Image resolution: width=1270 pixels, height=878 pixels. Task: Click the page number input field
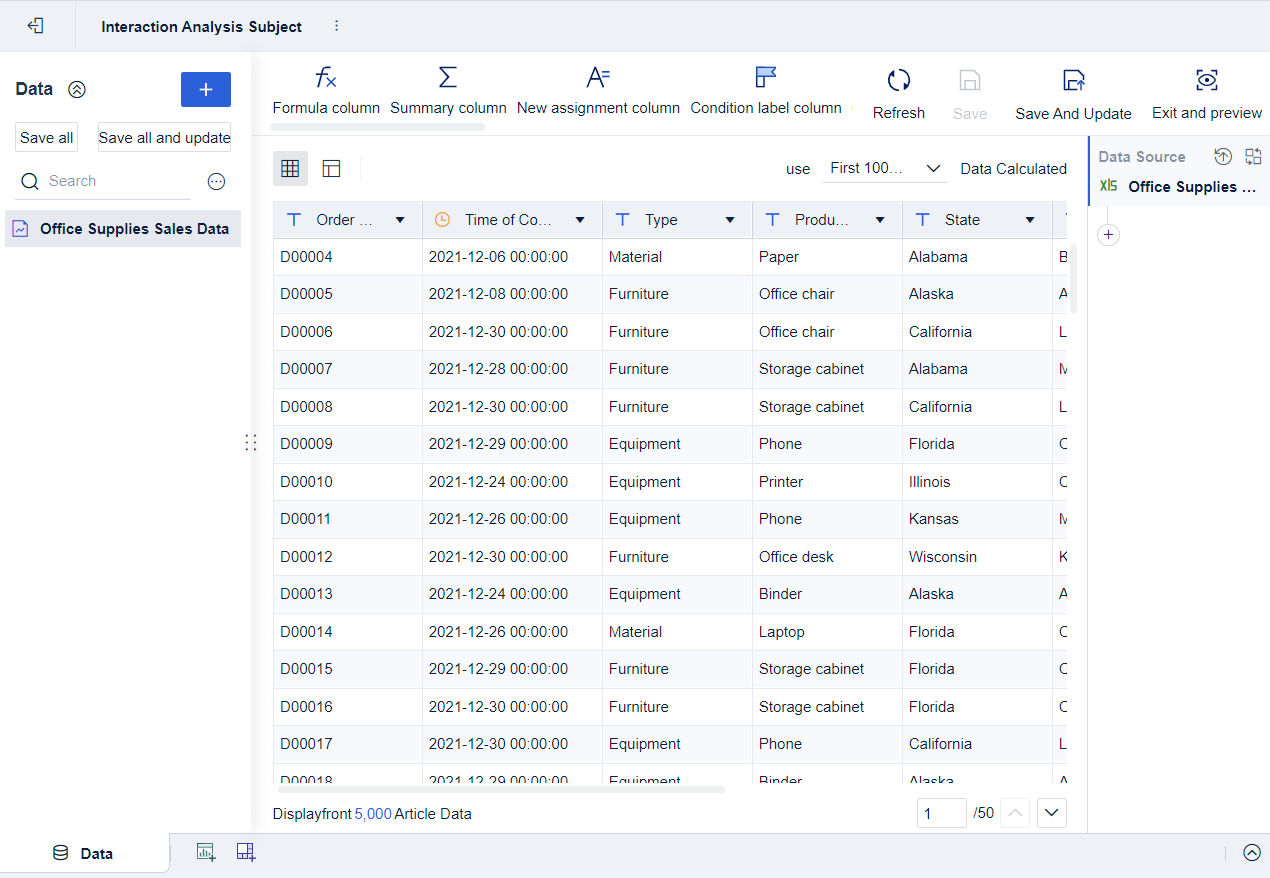click(941, 813)
